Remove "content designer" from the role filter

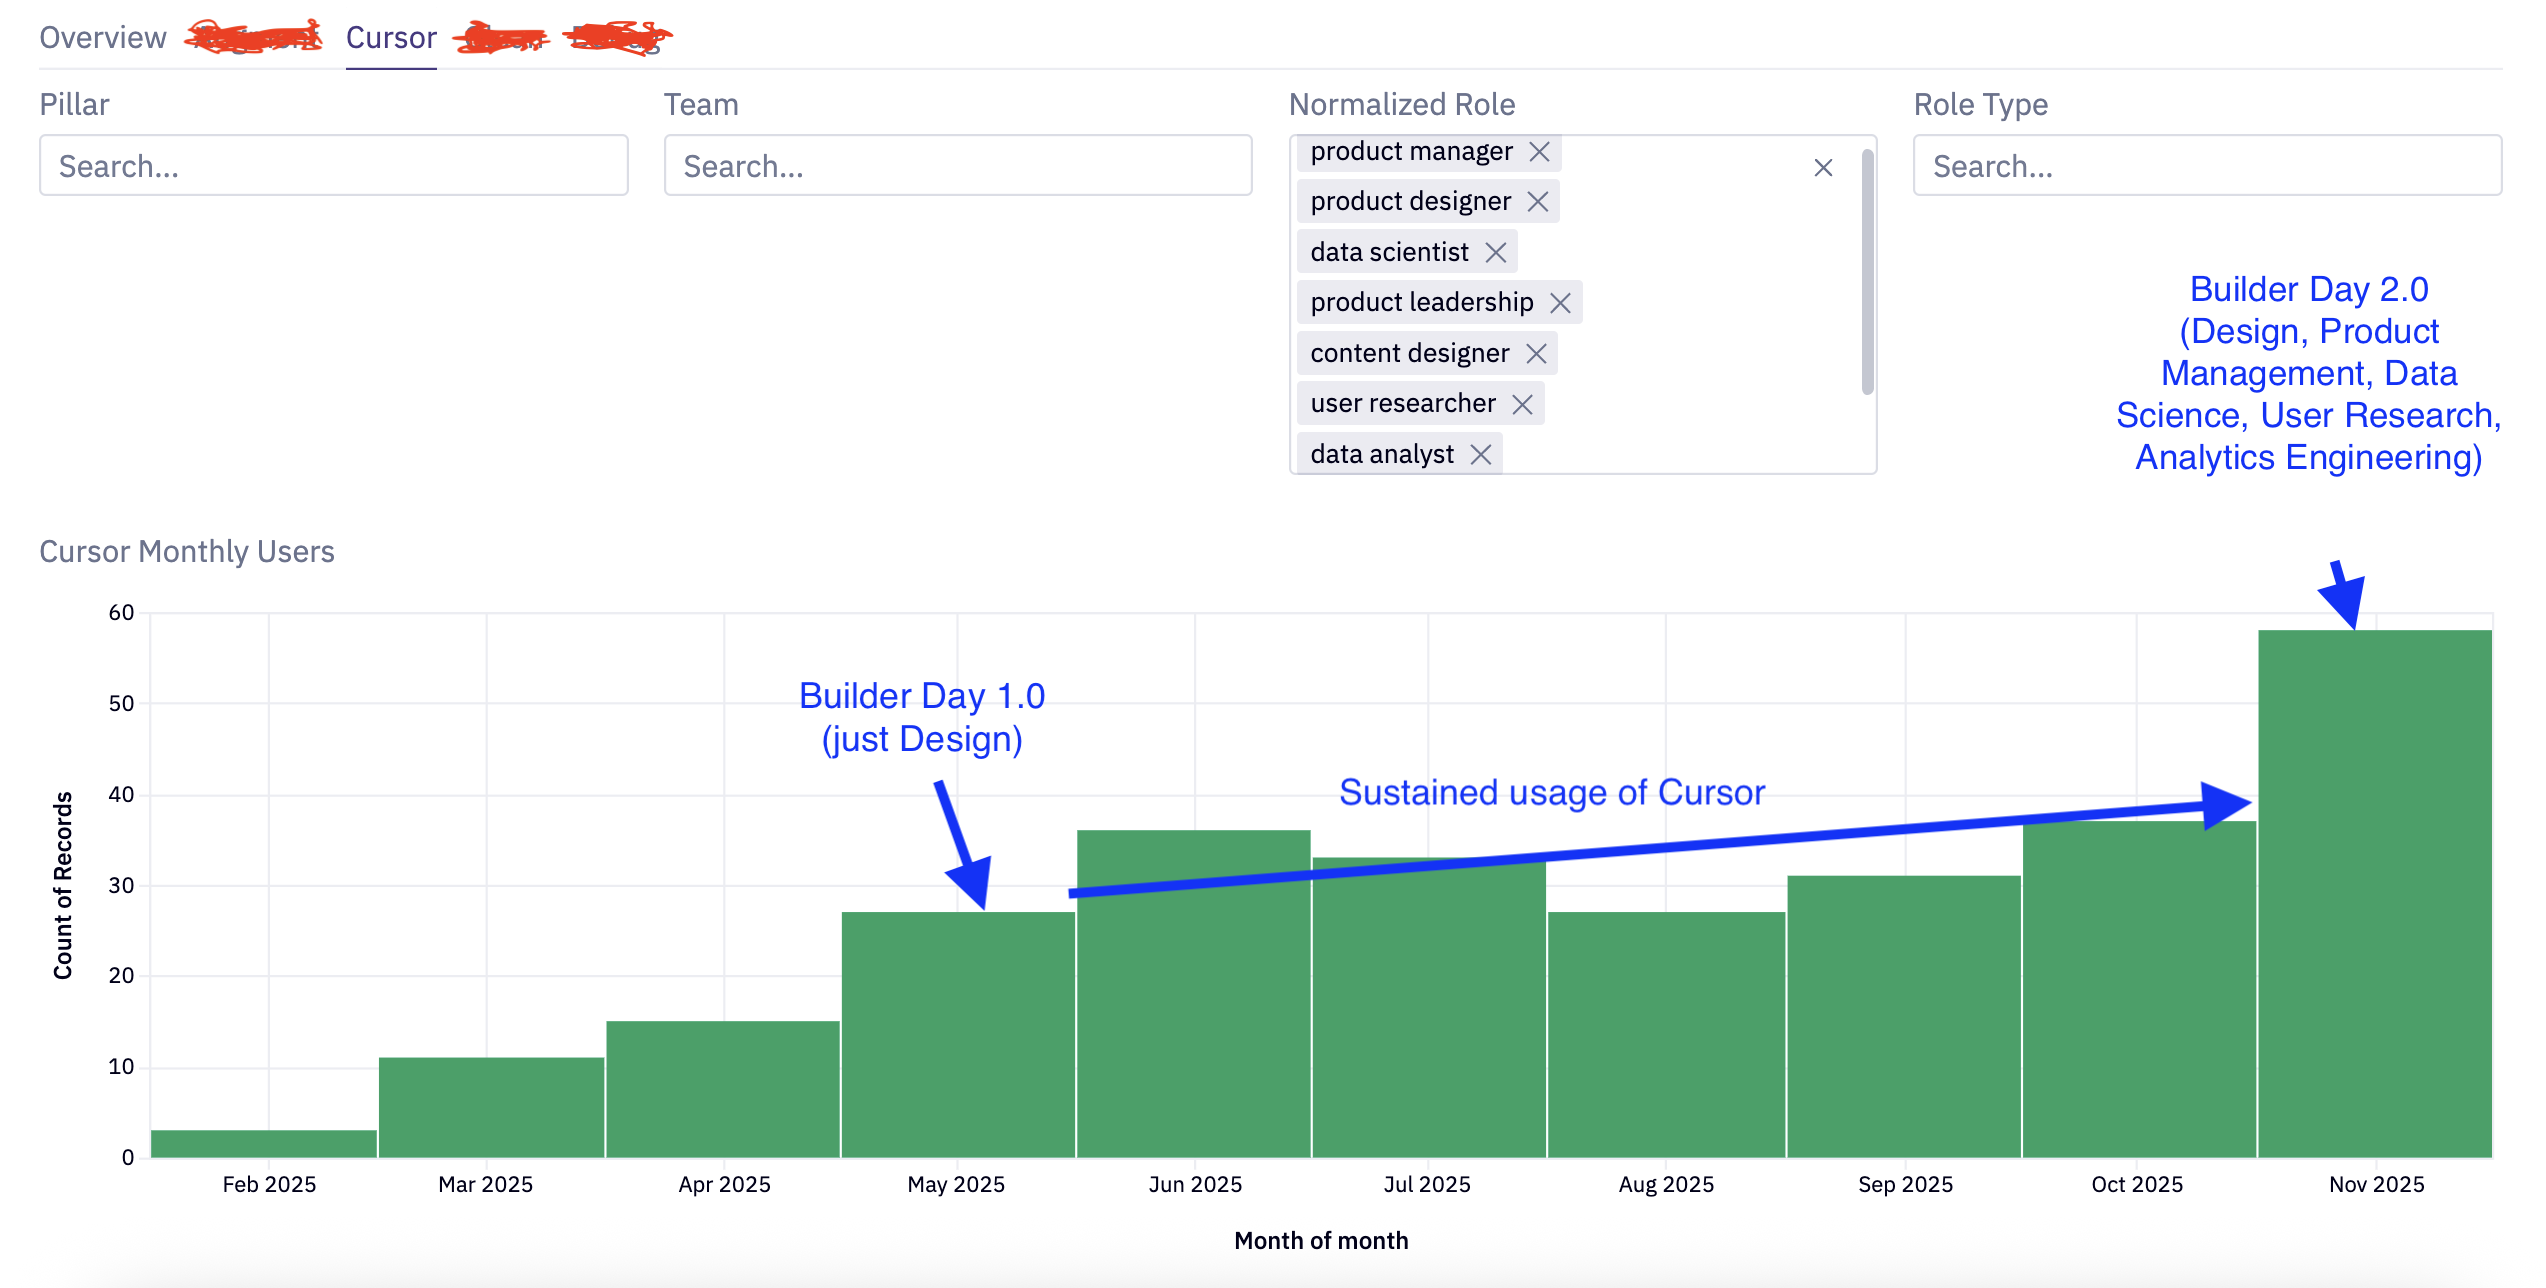pyautogui.click(x=1538, y=352)
